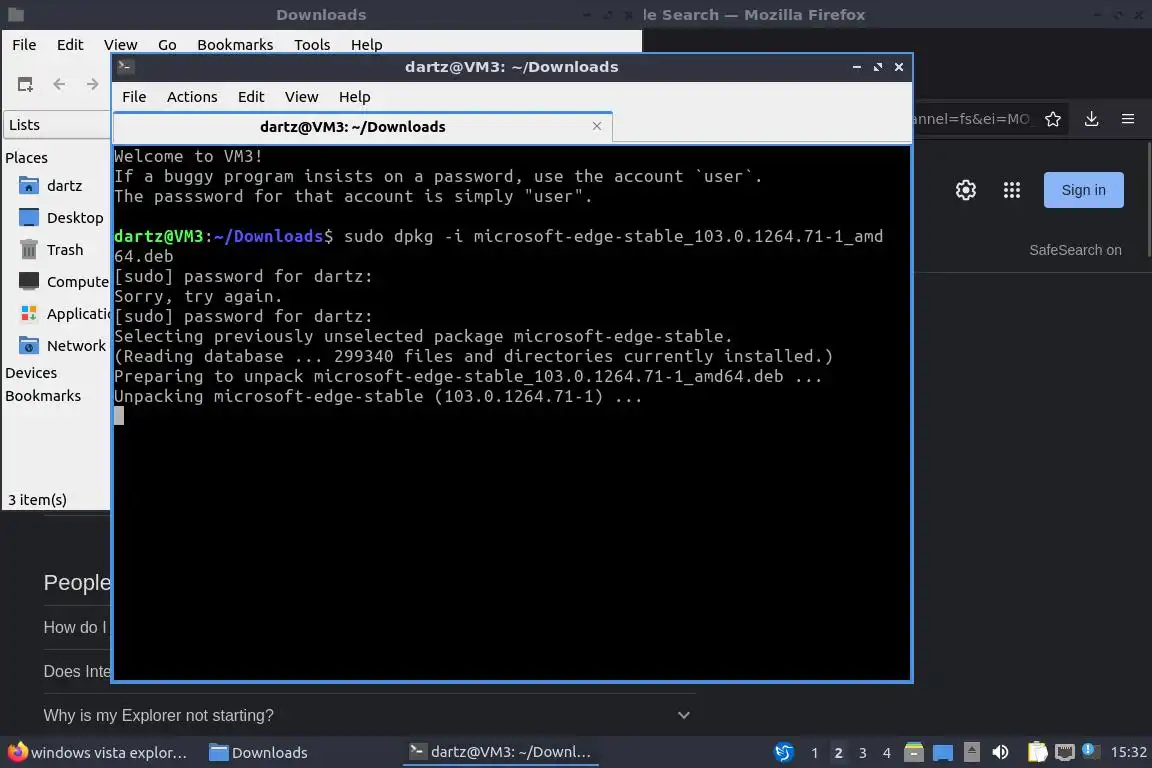Open the View menu in the terminal
This screenshot has height=768, width=1152.
pyautogui.click(x=301, y=97)
